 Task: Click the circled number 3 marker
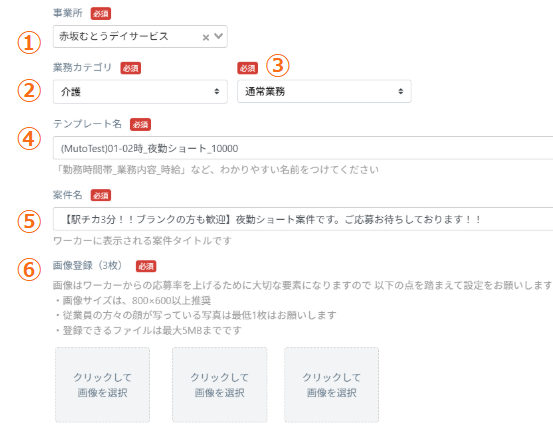tap(278, 66)
